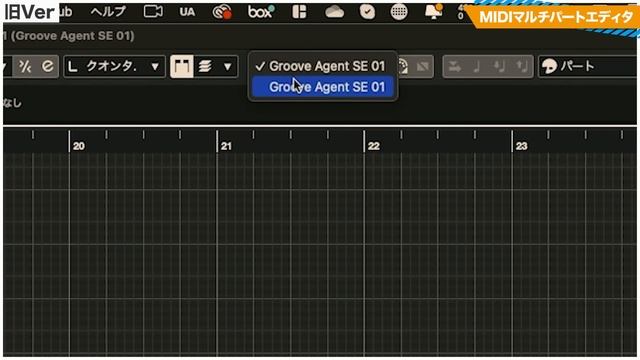Open the arrow dropdown beside the layers icon
The width and height of the screenshot is (640, 360).
point(228,67)
